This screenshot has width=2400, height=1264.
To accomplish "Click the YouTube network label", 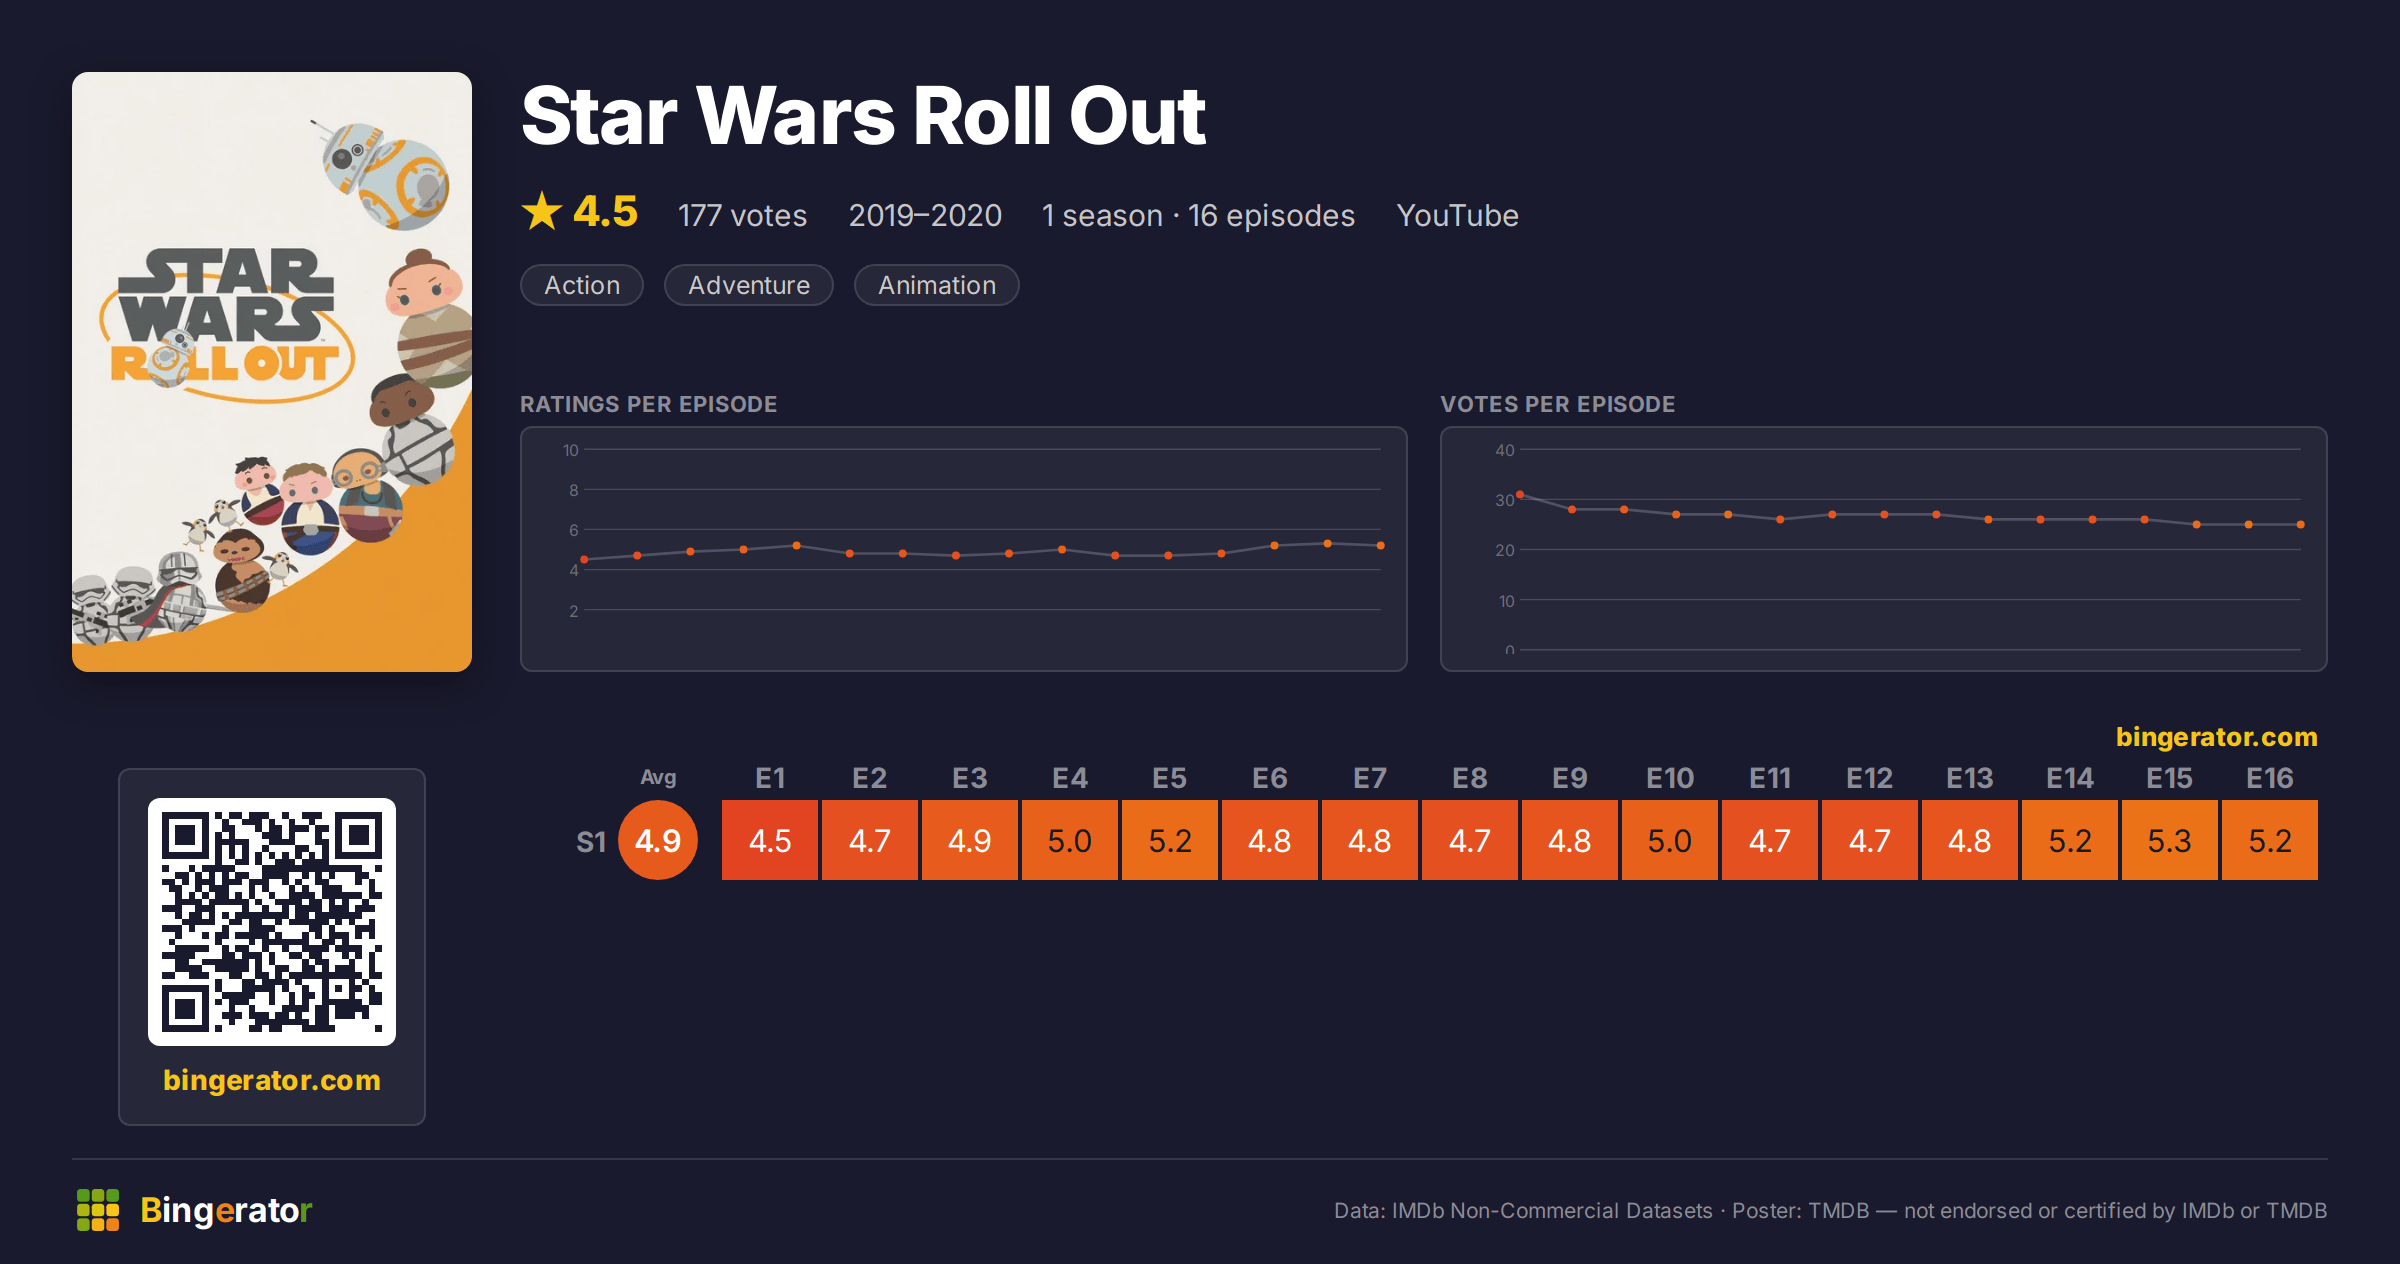I will 1457,216.
